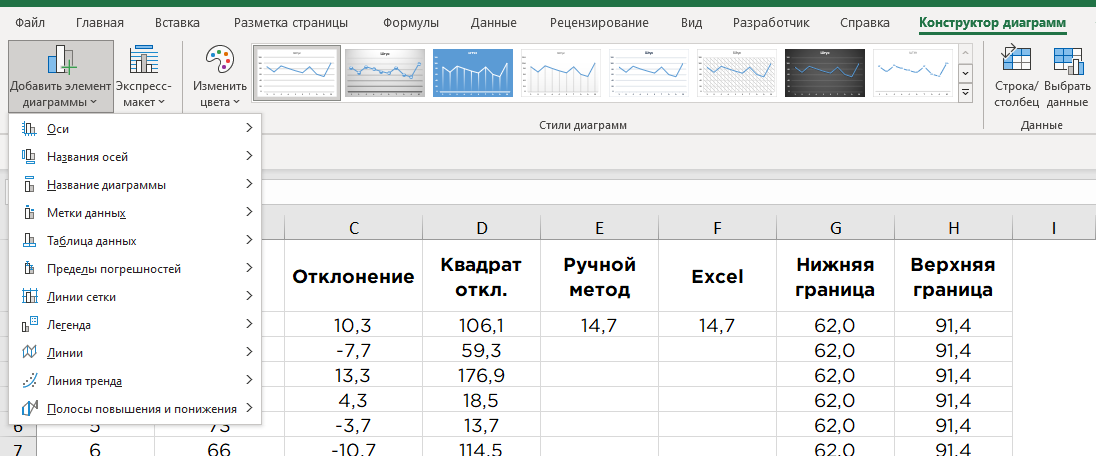This screenshot has height=456, width=1096.
Task: Switch to the Главная tab
Action: click(100, 23)
